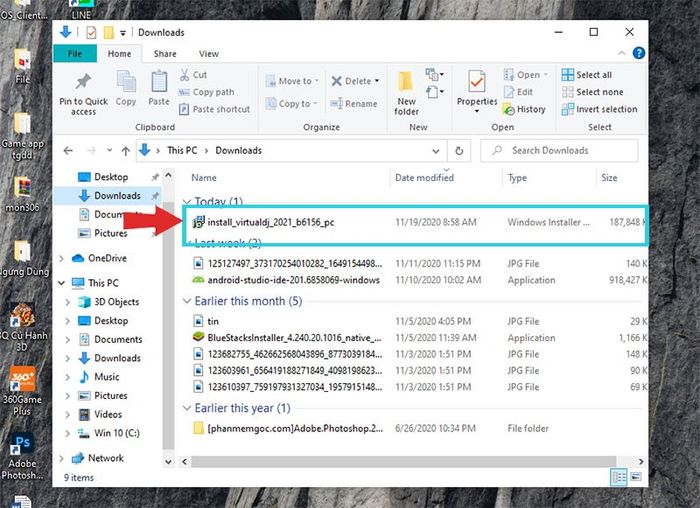The height and width of the screenshot is (508, 700).
Task: Switch to the Share tab
Action: [165, 54]
